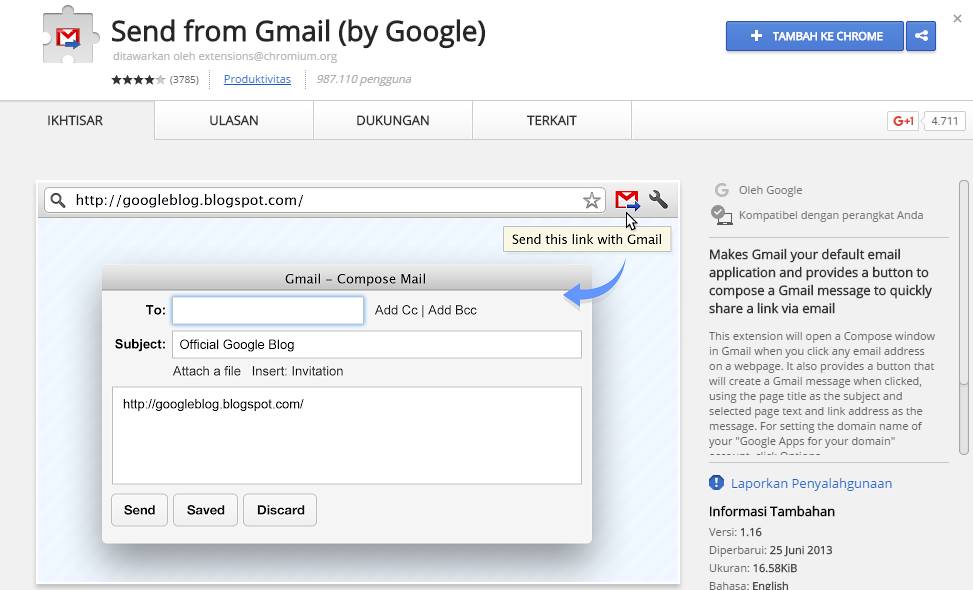Image resolution: width=973 pixels, height=590 pixels.
Task: Click Add Bcc in the compose preview
Action: [452, 310]
